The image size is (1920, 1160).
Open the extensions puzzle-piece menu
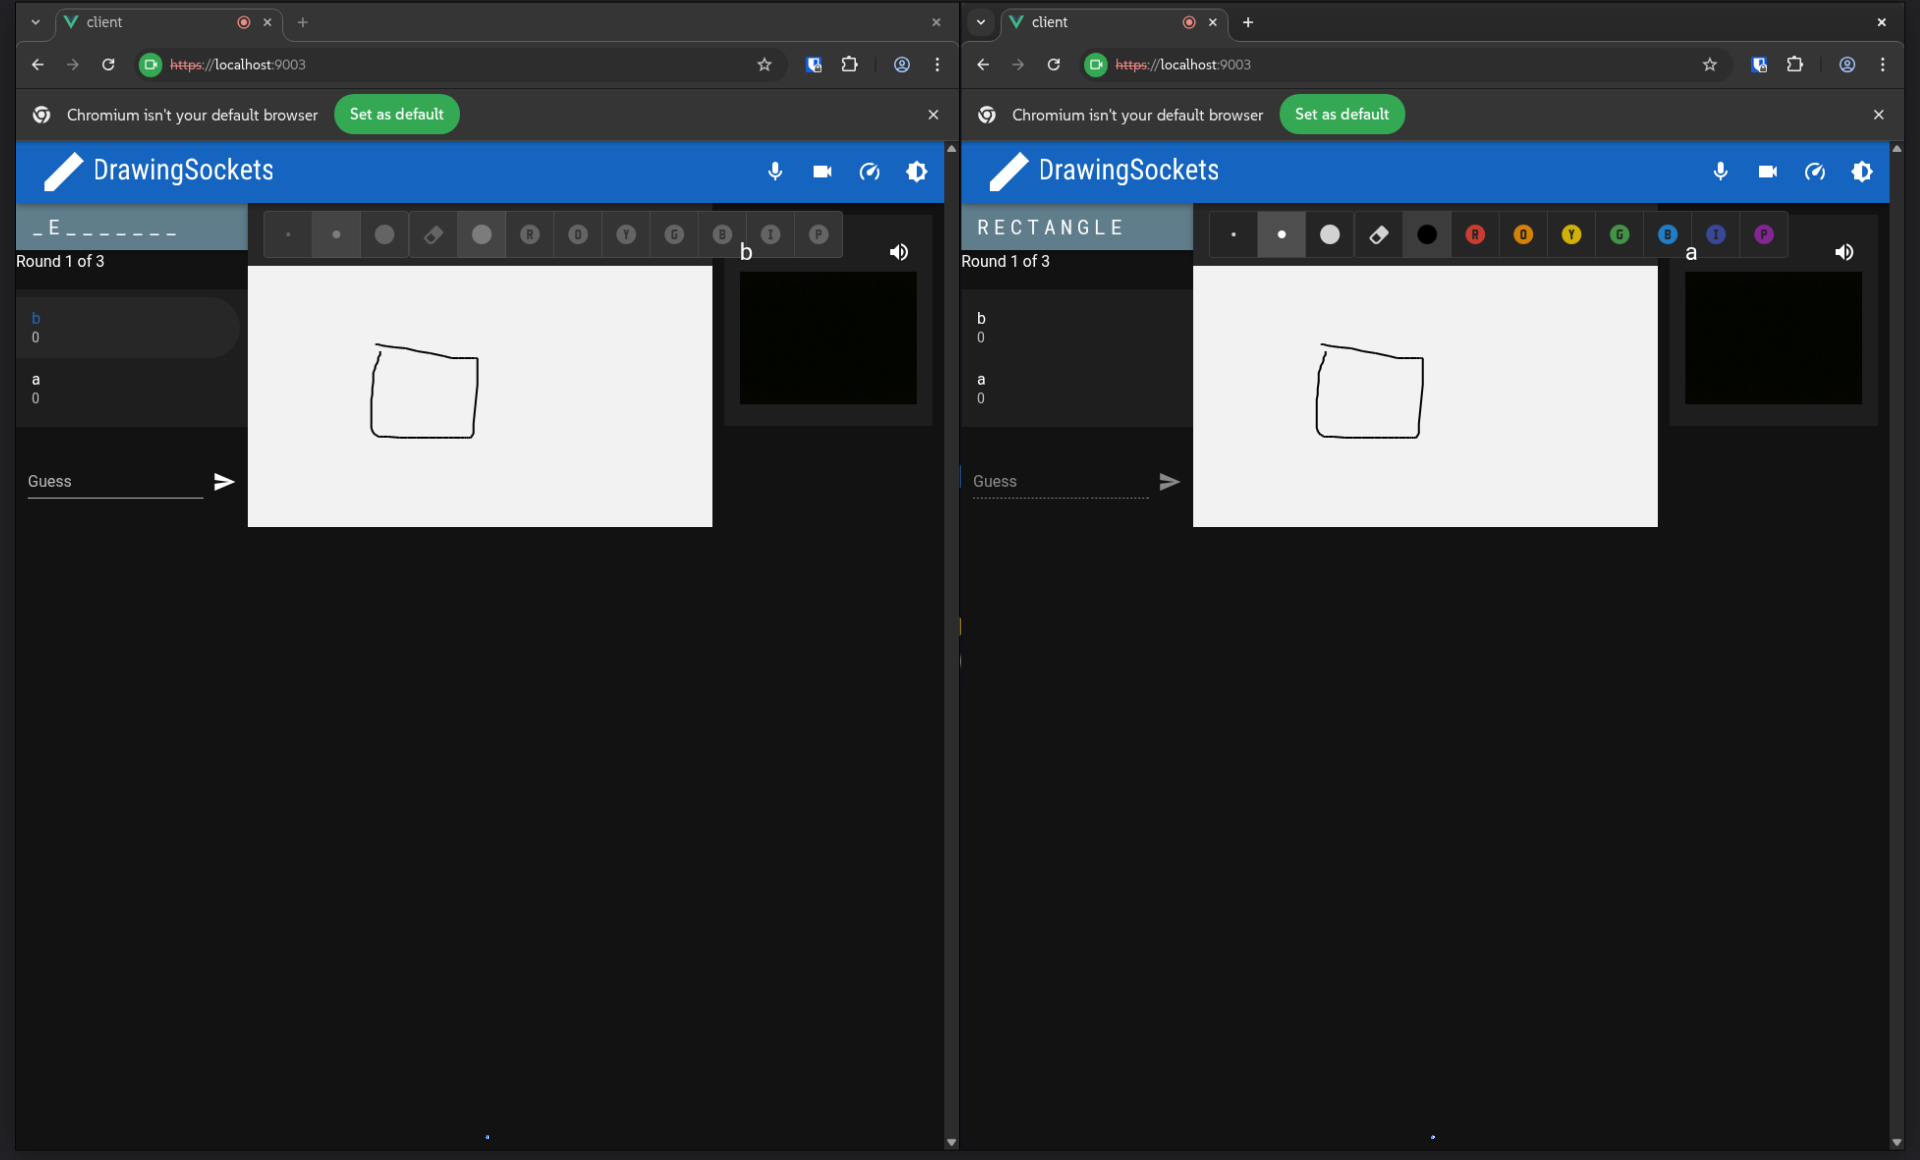(1795, 64)
